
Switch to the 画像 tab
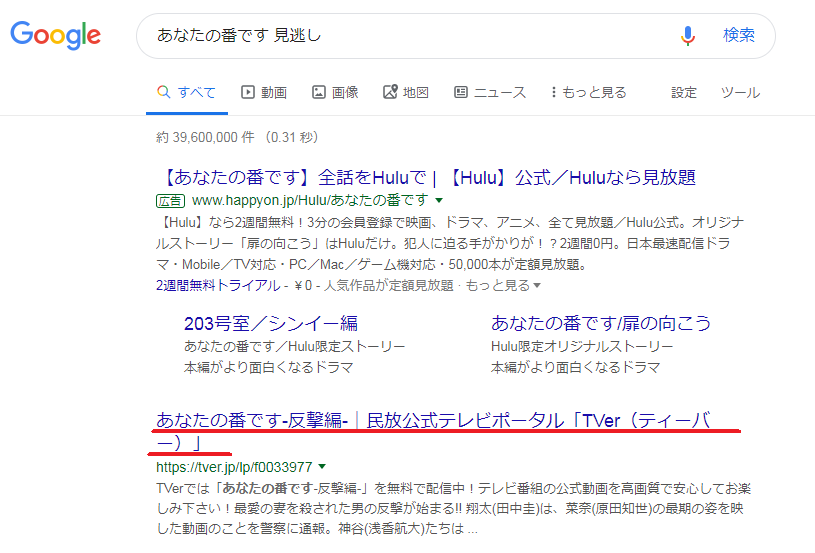click(335, 93)
